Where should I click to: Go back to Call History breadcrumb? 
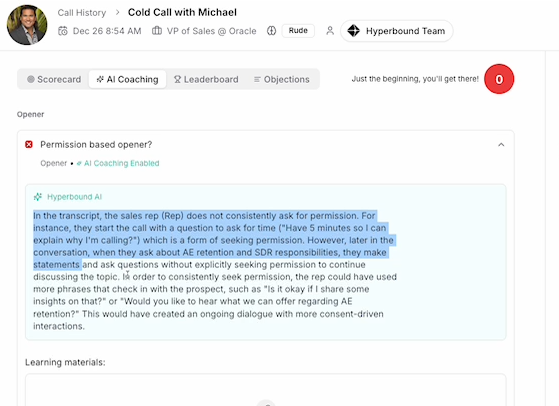pyautogui.click(x=82, y=12)
